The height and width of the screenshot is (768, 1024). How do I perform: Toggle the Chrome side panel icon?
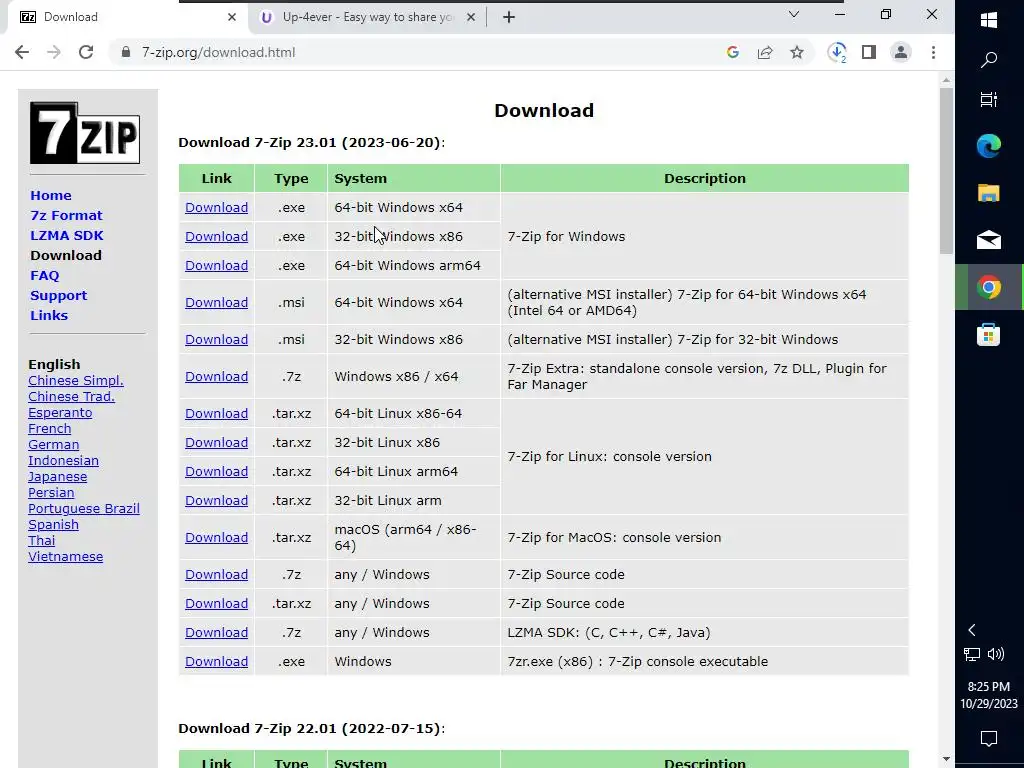tap(869, 52)
